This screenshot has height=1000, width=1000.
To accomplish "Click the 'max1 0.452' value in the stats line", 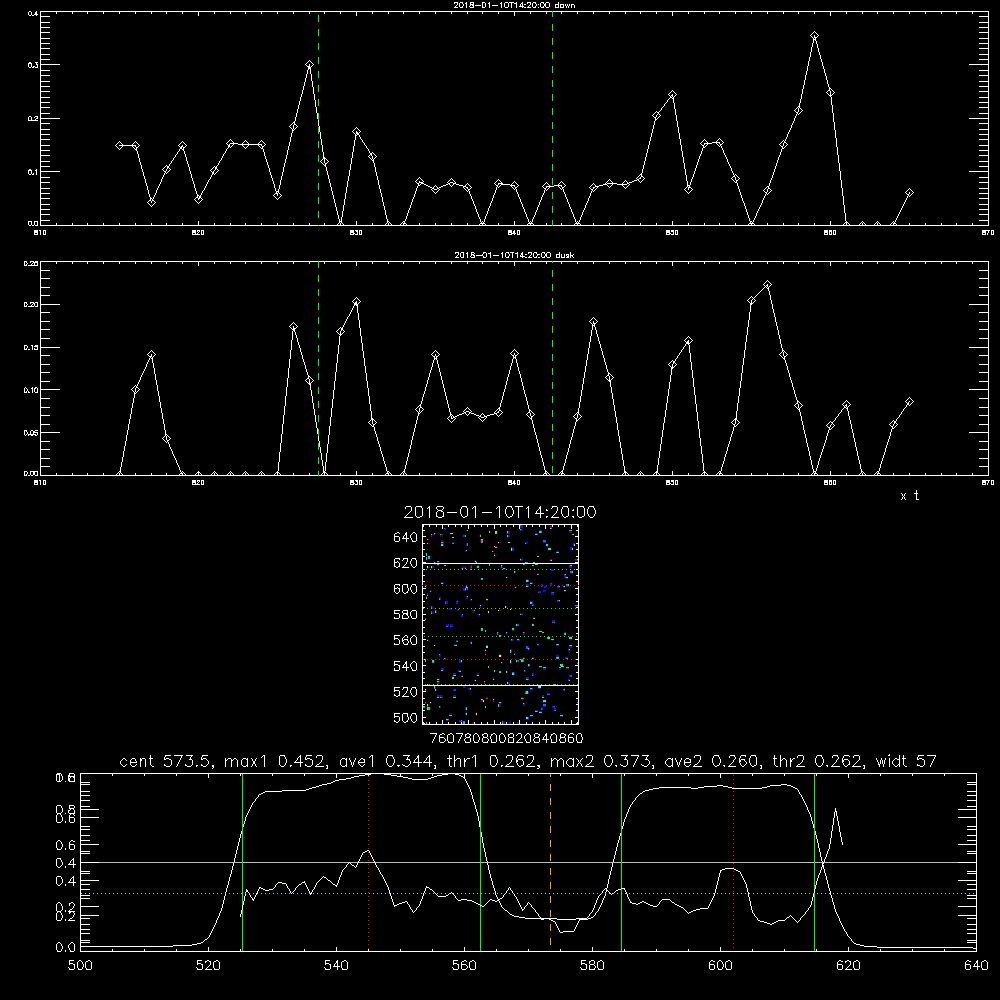I will tap(277, 761).
